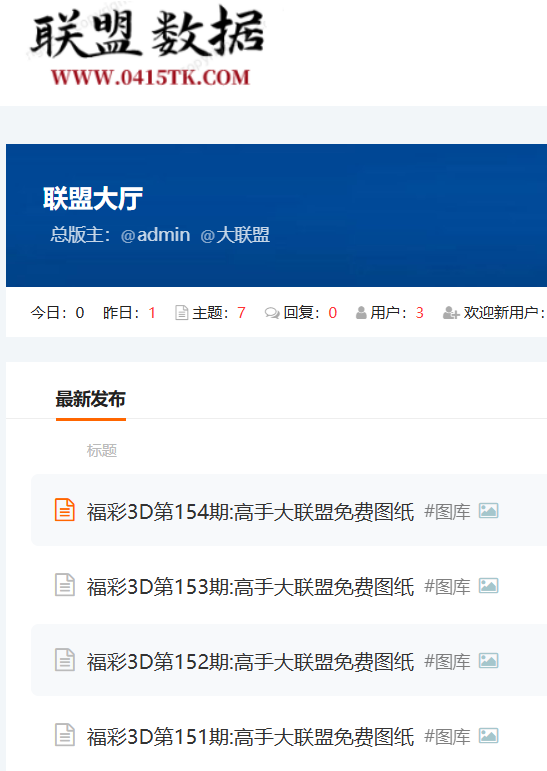Click the document icon beside 第151期 post
547x771 pixels.
pyautogui.click(x=64, y=735)
